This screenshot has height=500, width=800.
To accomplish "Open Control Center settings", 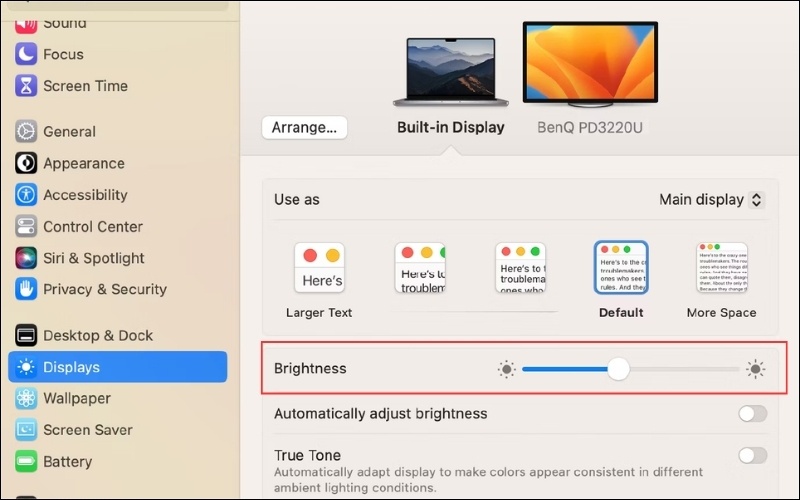I will pos(117,227).
